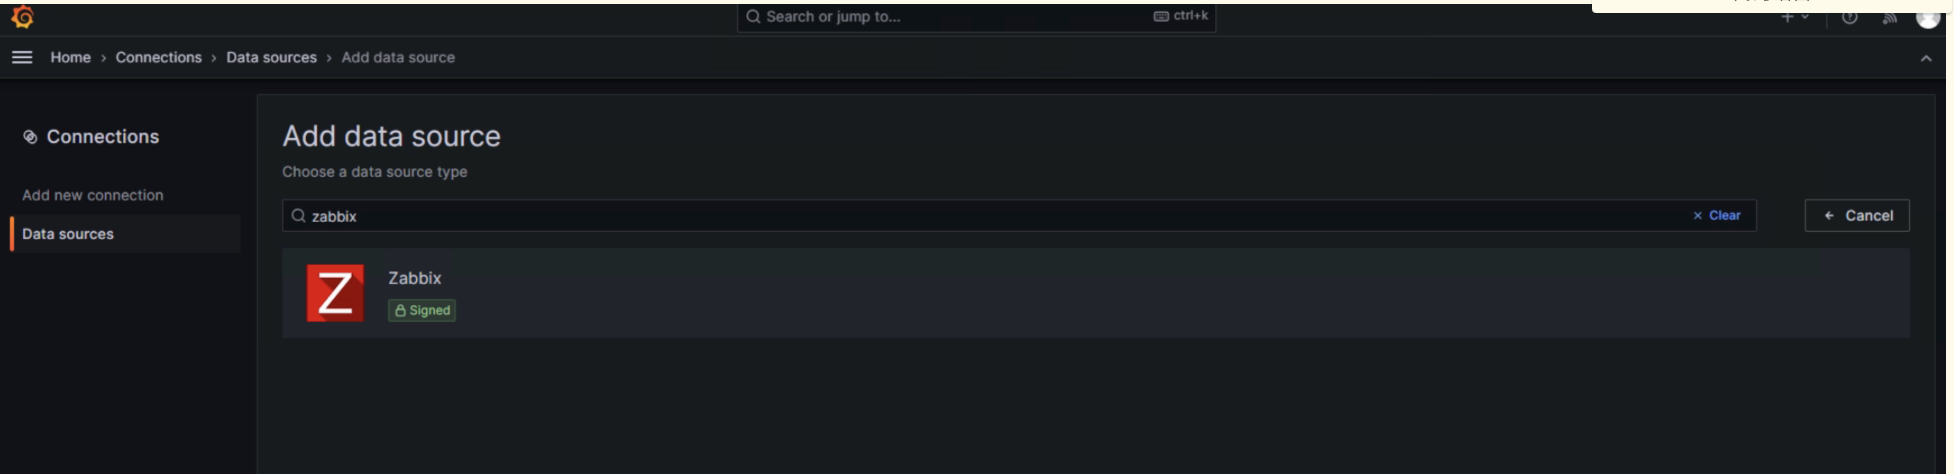
Task: Open the Search or jump to box
Action: 976,17
